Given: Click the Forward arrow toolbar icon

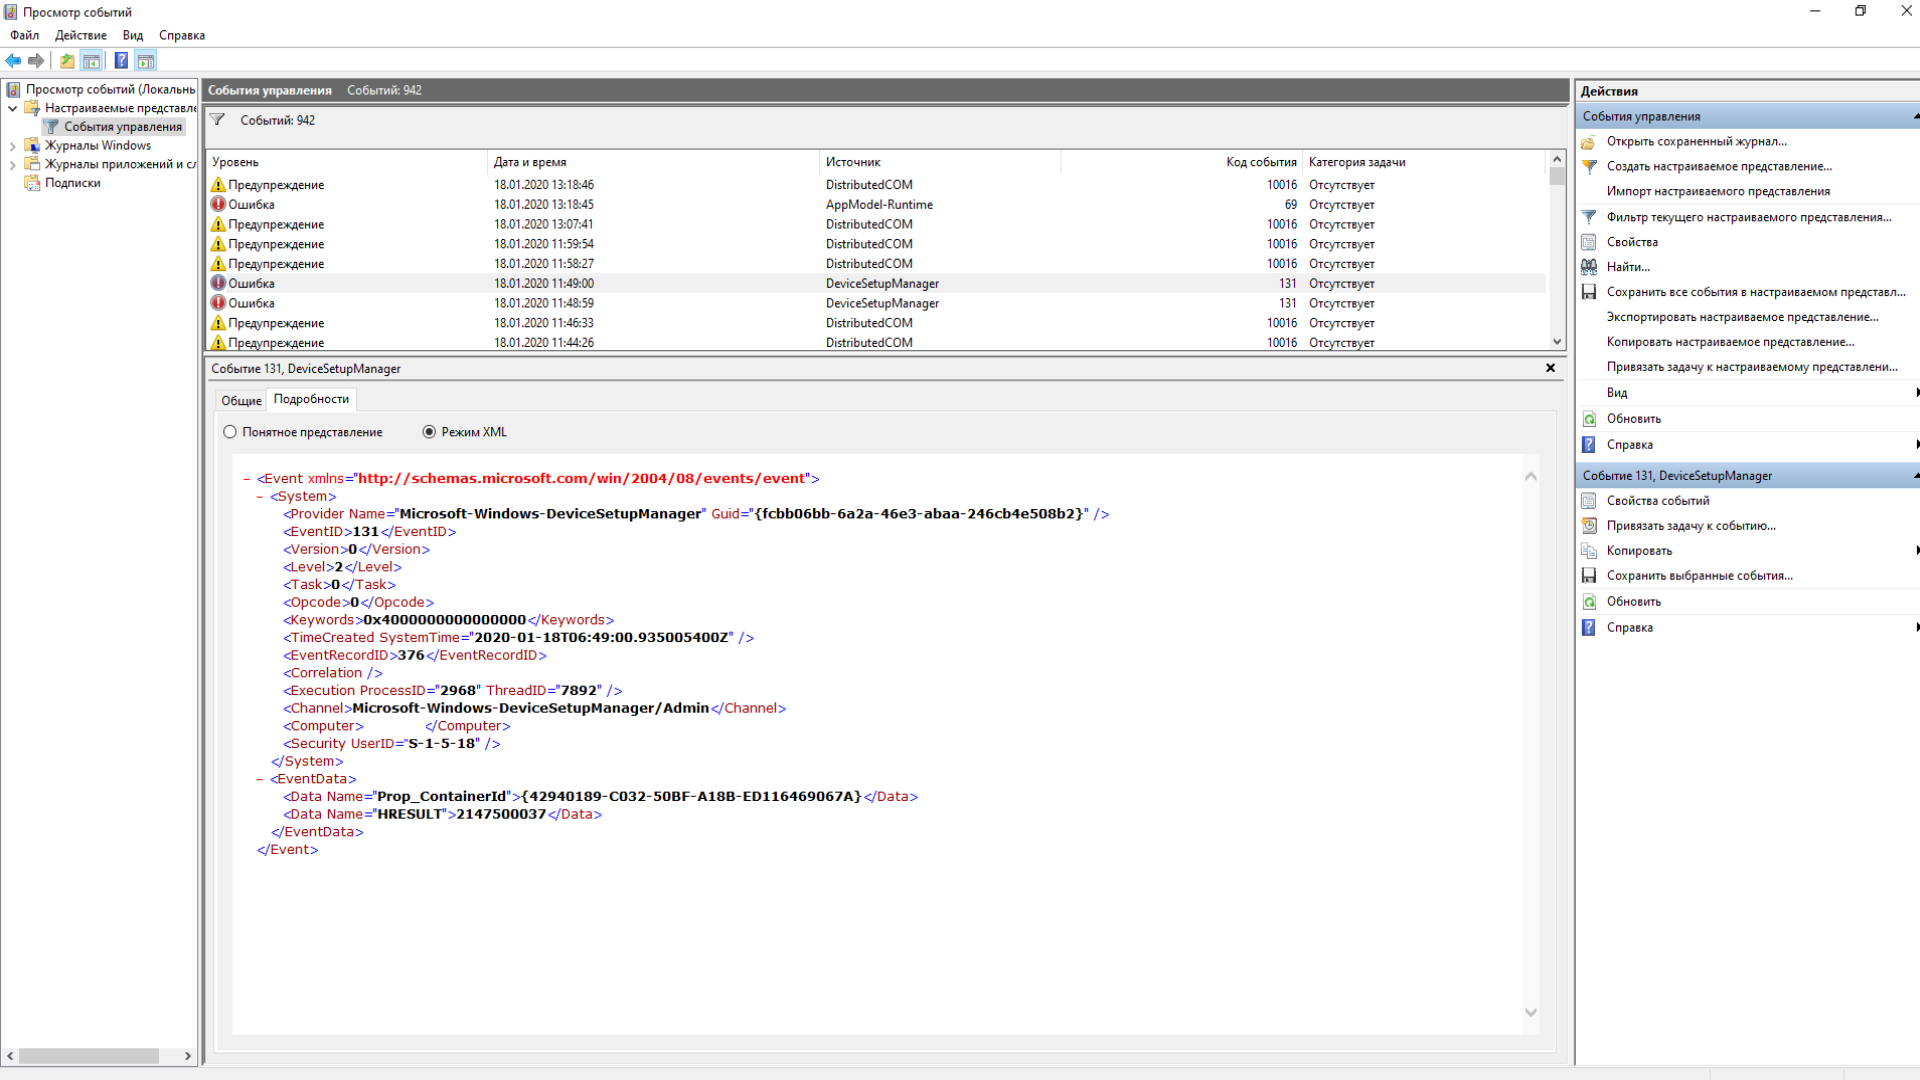Looking at the screenshot, I should point(36,61).
